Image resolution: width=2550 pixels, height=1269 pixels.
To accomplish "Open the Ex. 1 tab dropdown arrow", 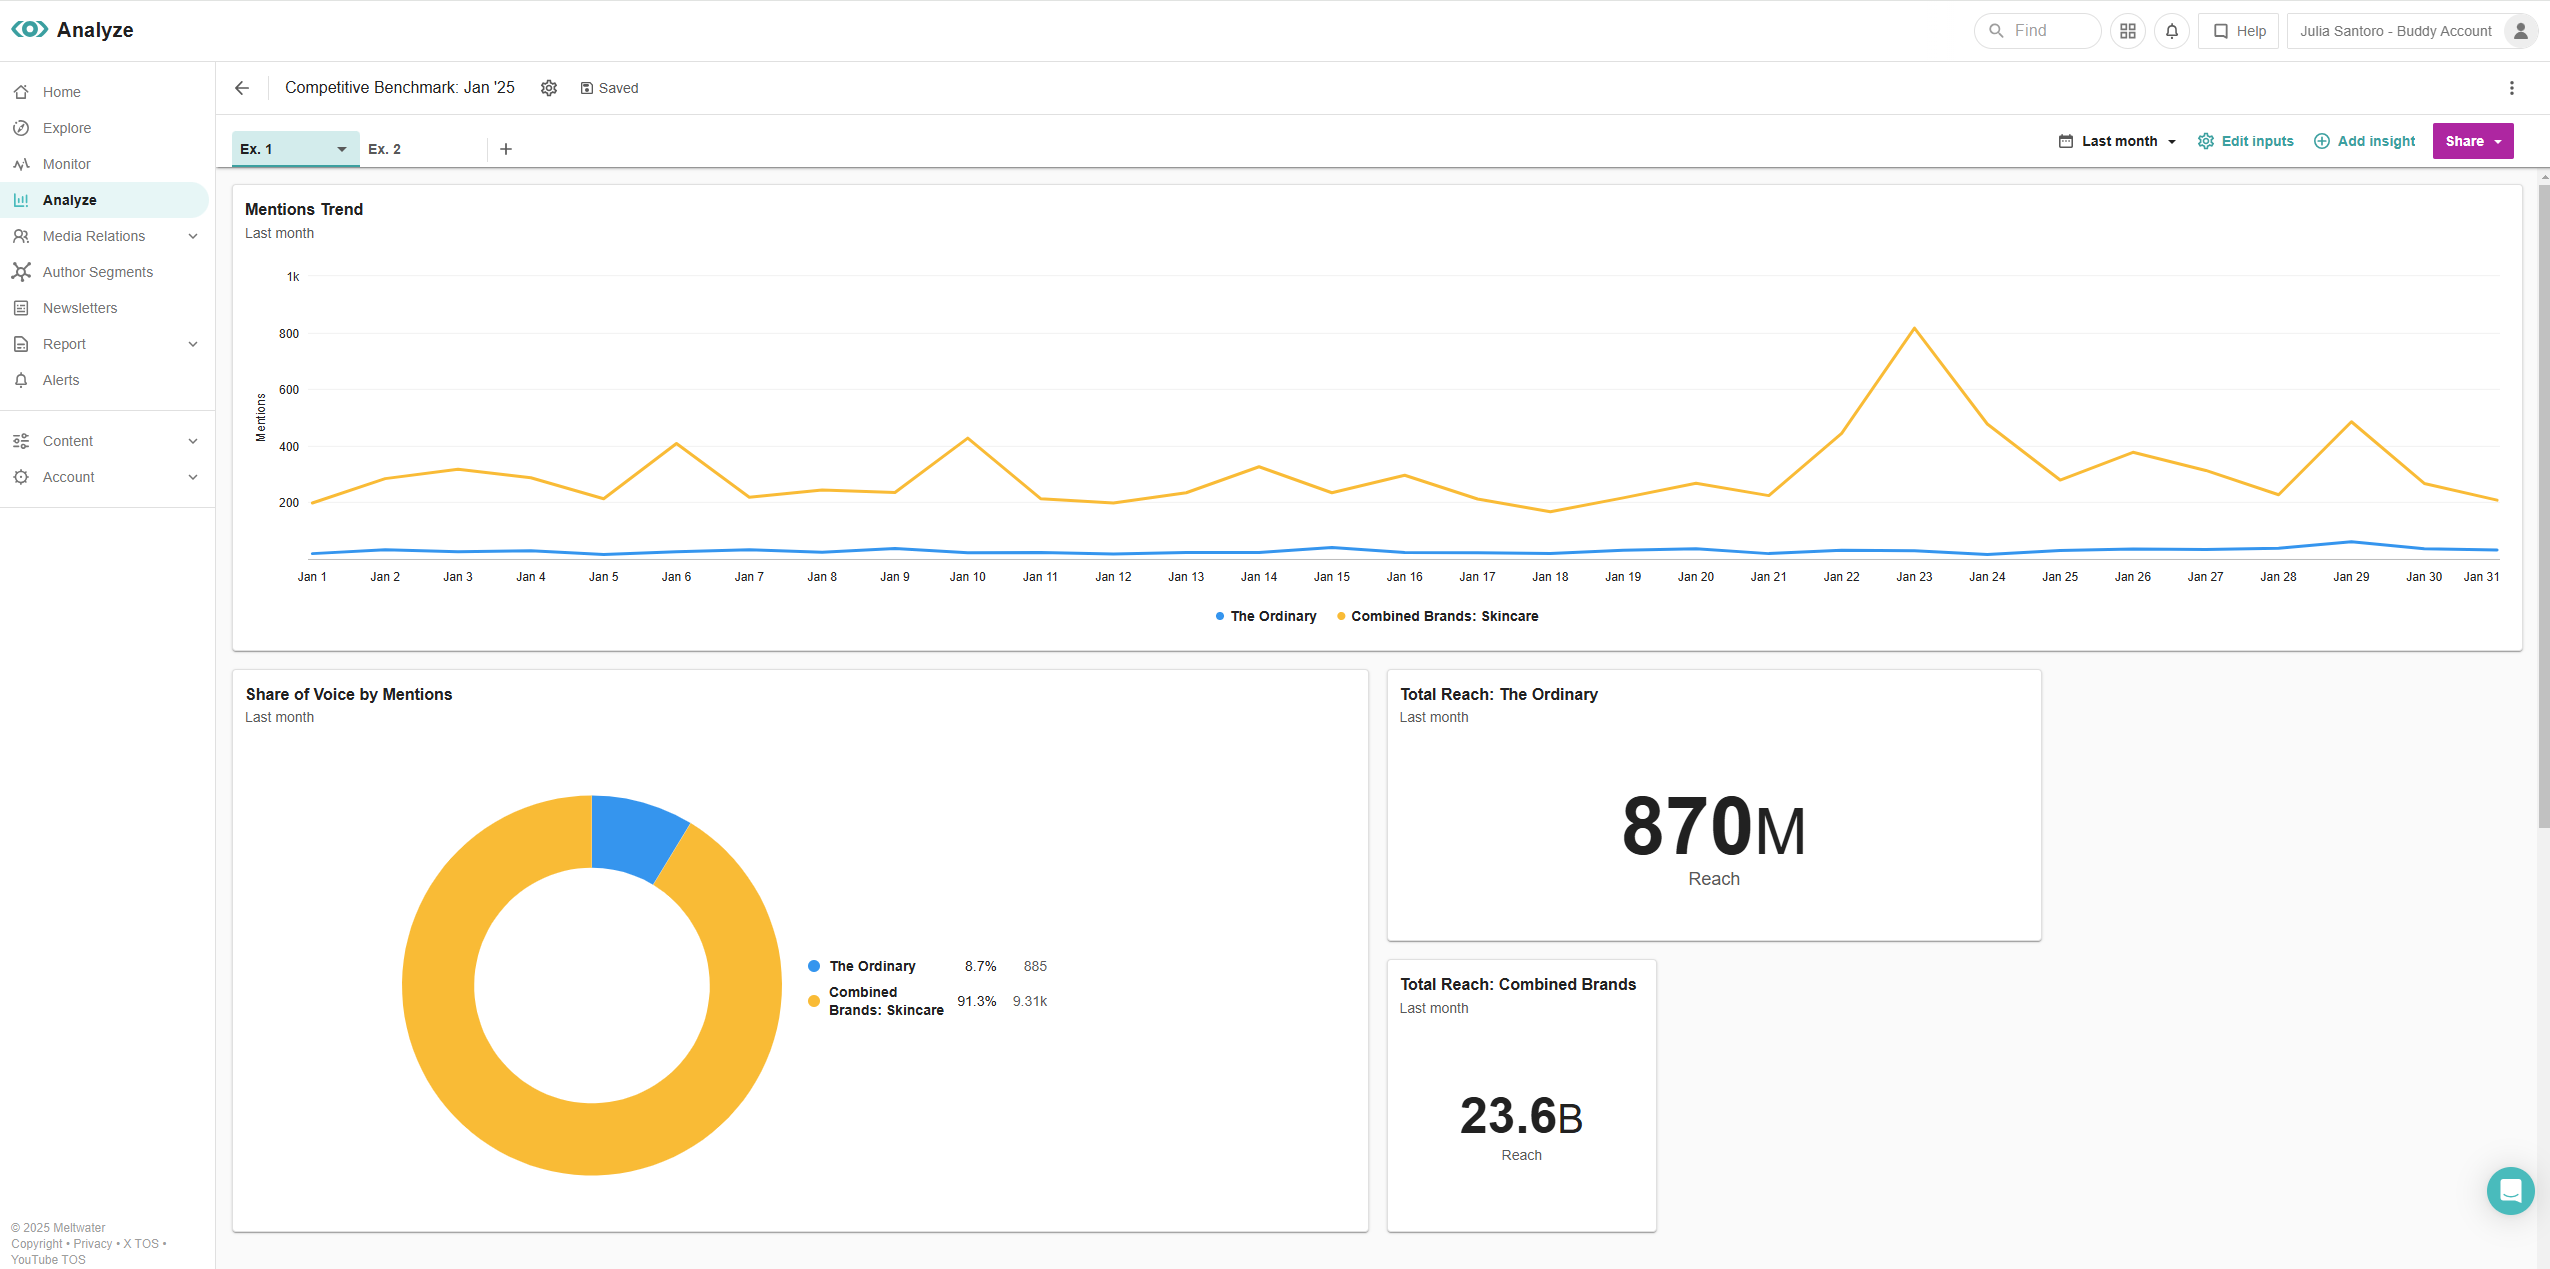I will (x=342, y=149).
